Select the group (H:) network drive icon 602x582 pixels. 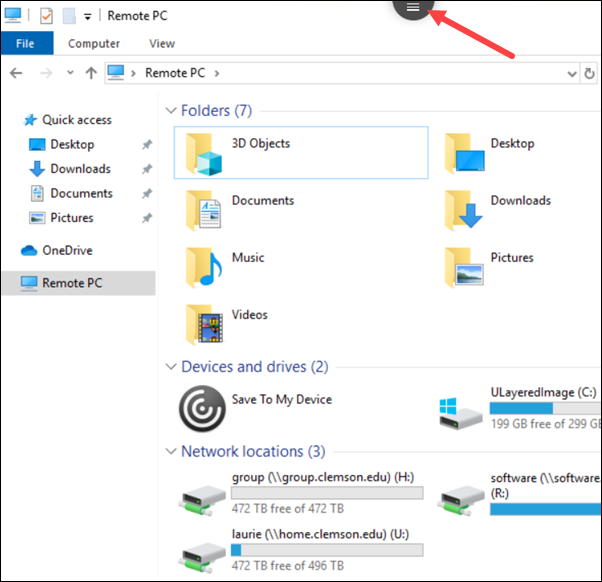click(x=202, y=499)
